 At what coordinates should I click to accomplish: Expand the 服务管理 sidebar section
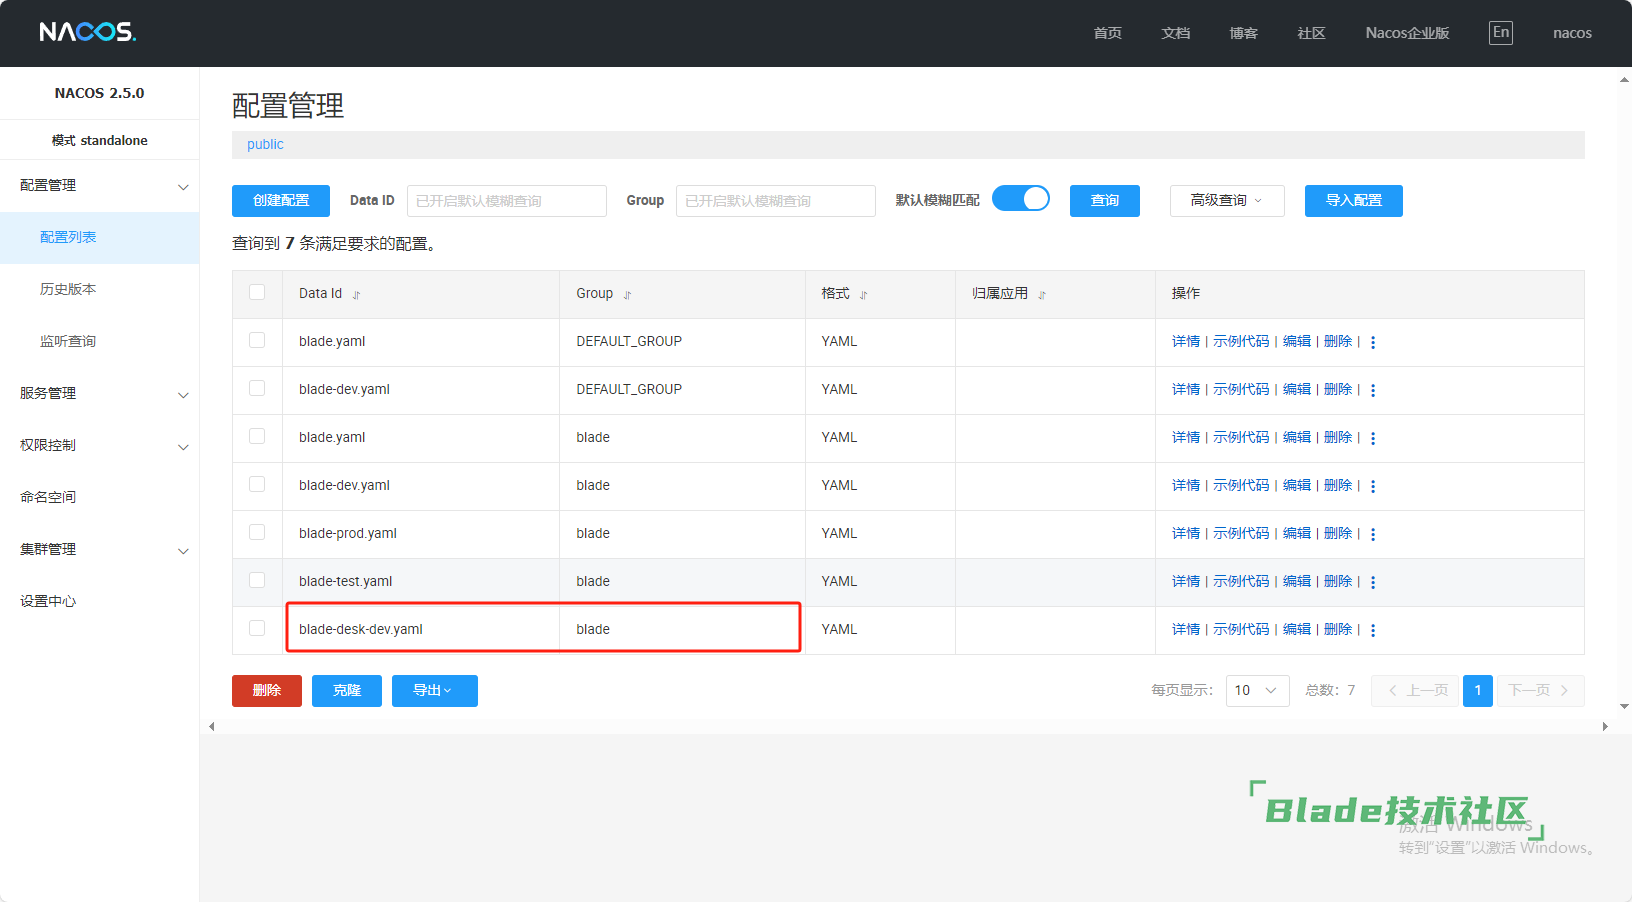click(100, 394)
